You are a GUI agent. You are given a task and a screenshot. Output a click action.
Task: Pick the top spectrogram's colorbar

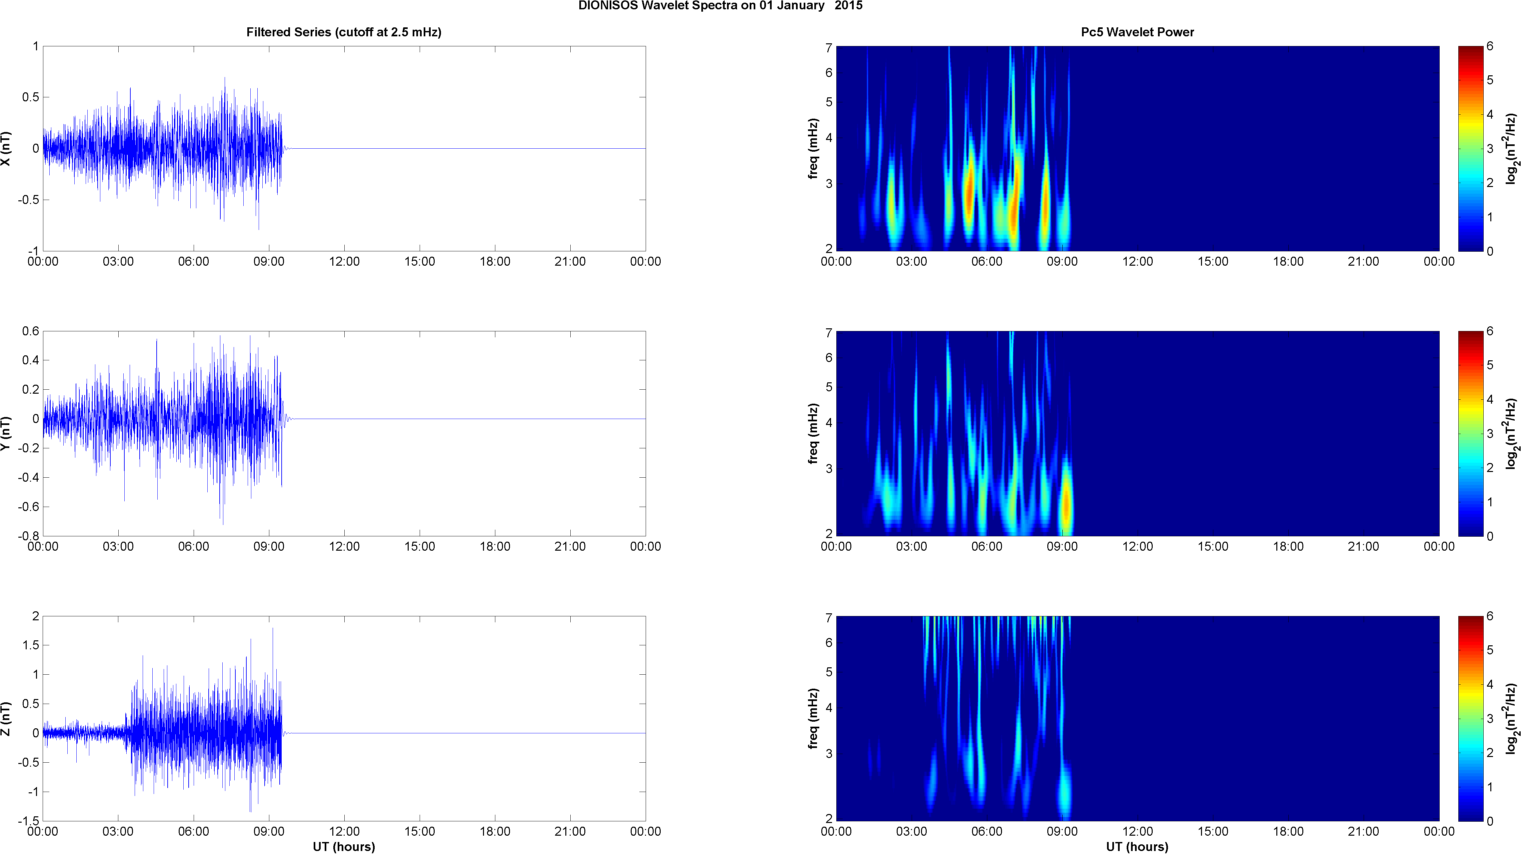[1470, 148]
